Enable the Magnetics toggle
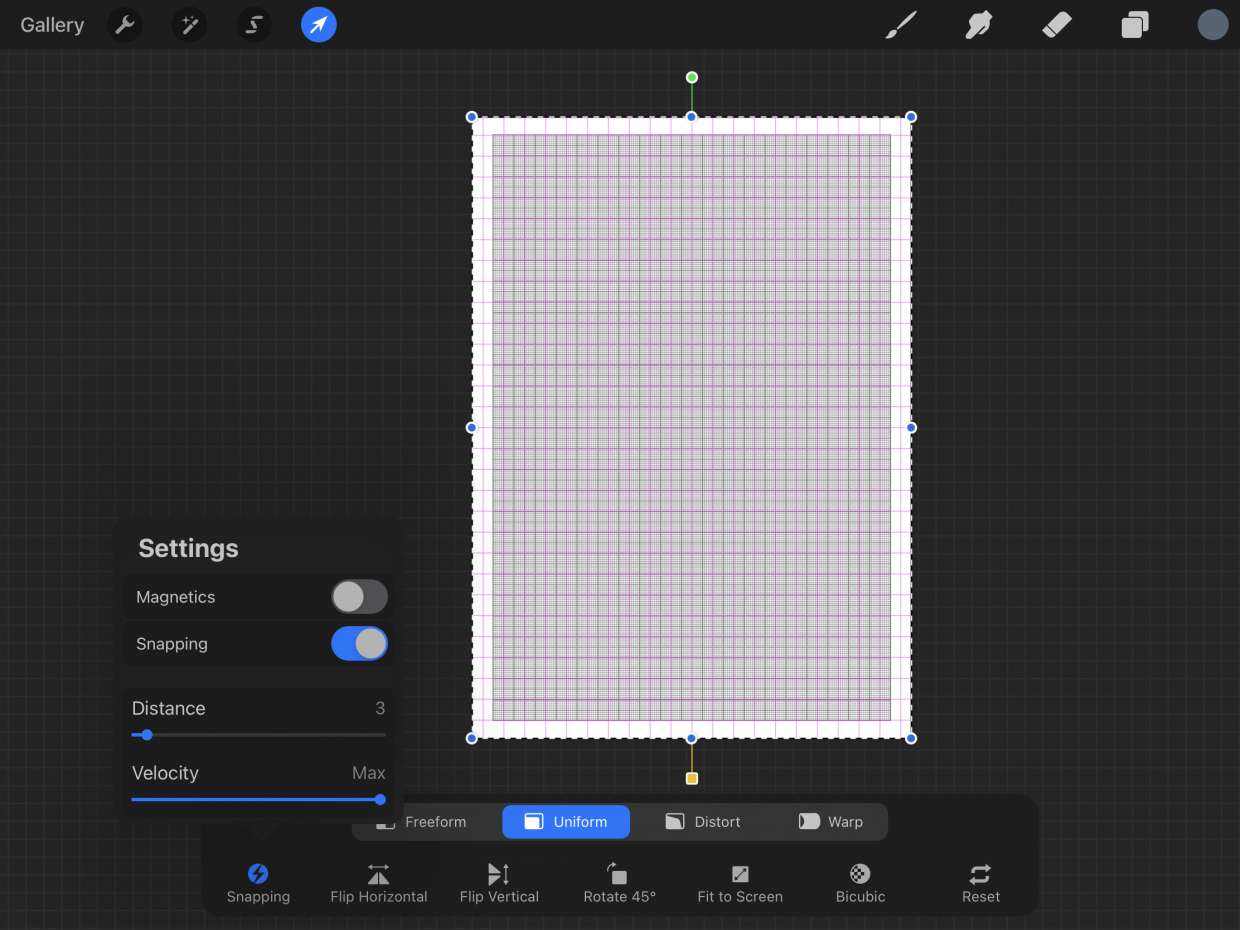Image resolution: width=1240 pixels, height=930 pixels. [359, 597]
